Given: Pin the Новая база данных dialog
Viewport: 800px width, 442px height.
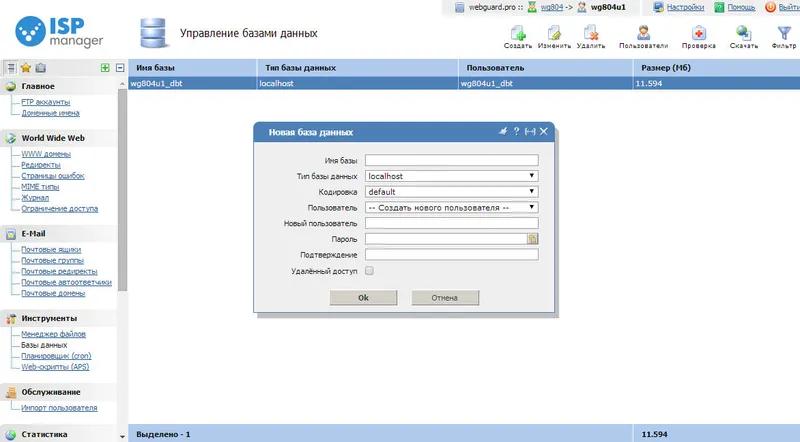Looking at the screenshot, I should 503,132.
